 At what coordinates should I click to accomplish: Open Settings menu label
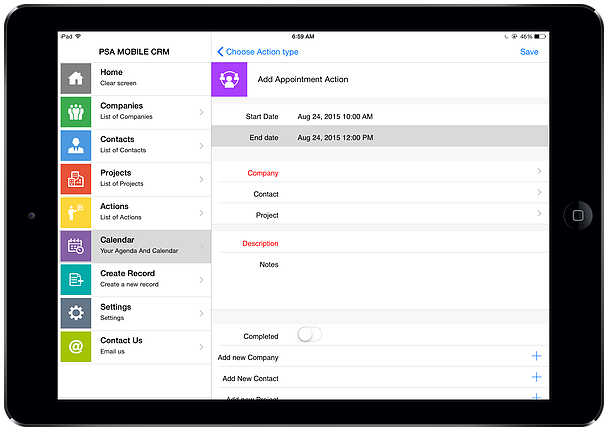click(x=116, y=307)
